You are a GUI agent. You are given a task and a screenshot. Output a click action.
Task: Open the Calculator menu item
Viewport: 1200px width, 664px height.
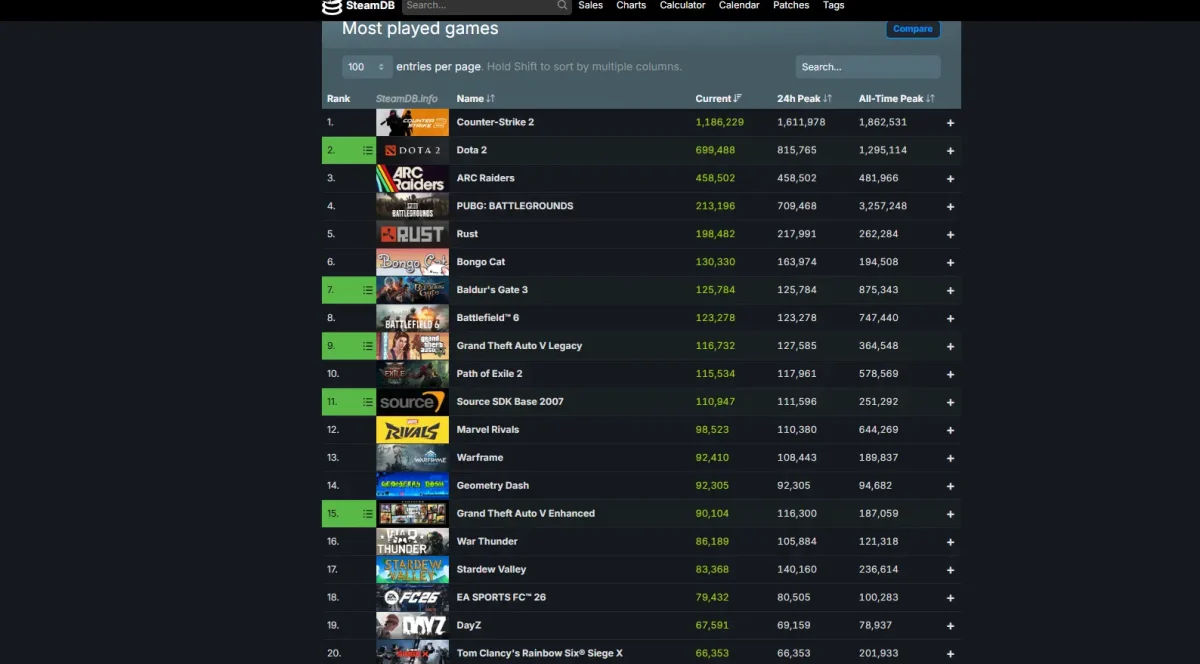683,6
